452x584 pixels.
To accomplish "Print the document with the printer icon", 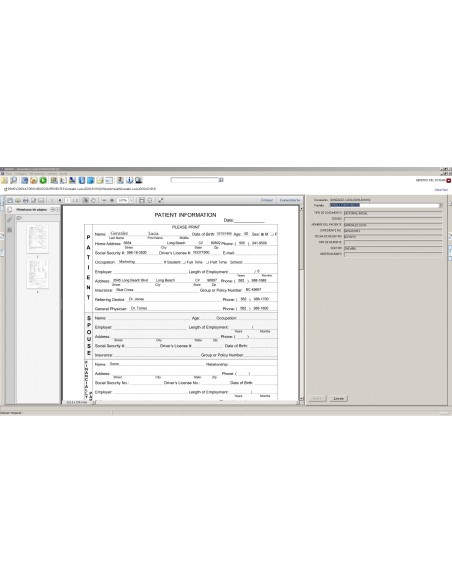I will click(x=26, y=200).
